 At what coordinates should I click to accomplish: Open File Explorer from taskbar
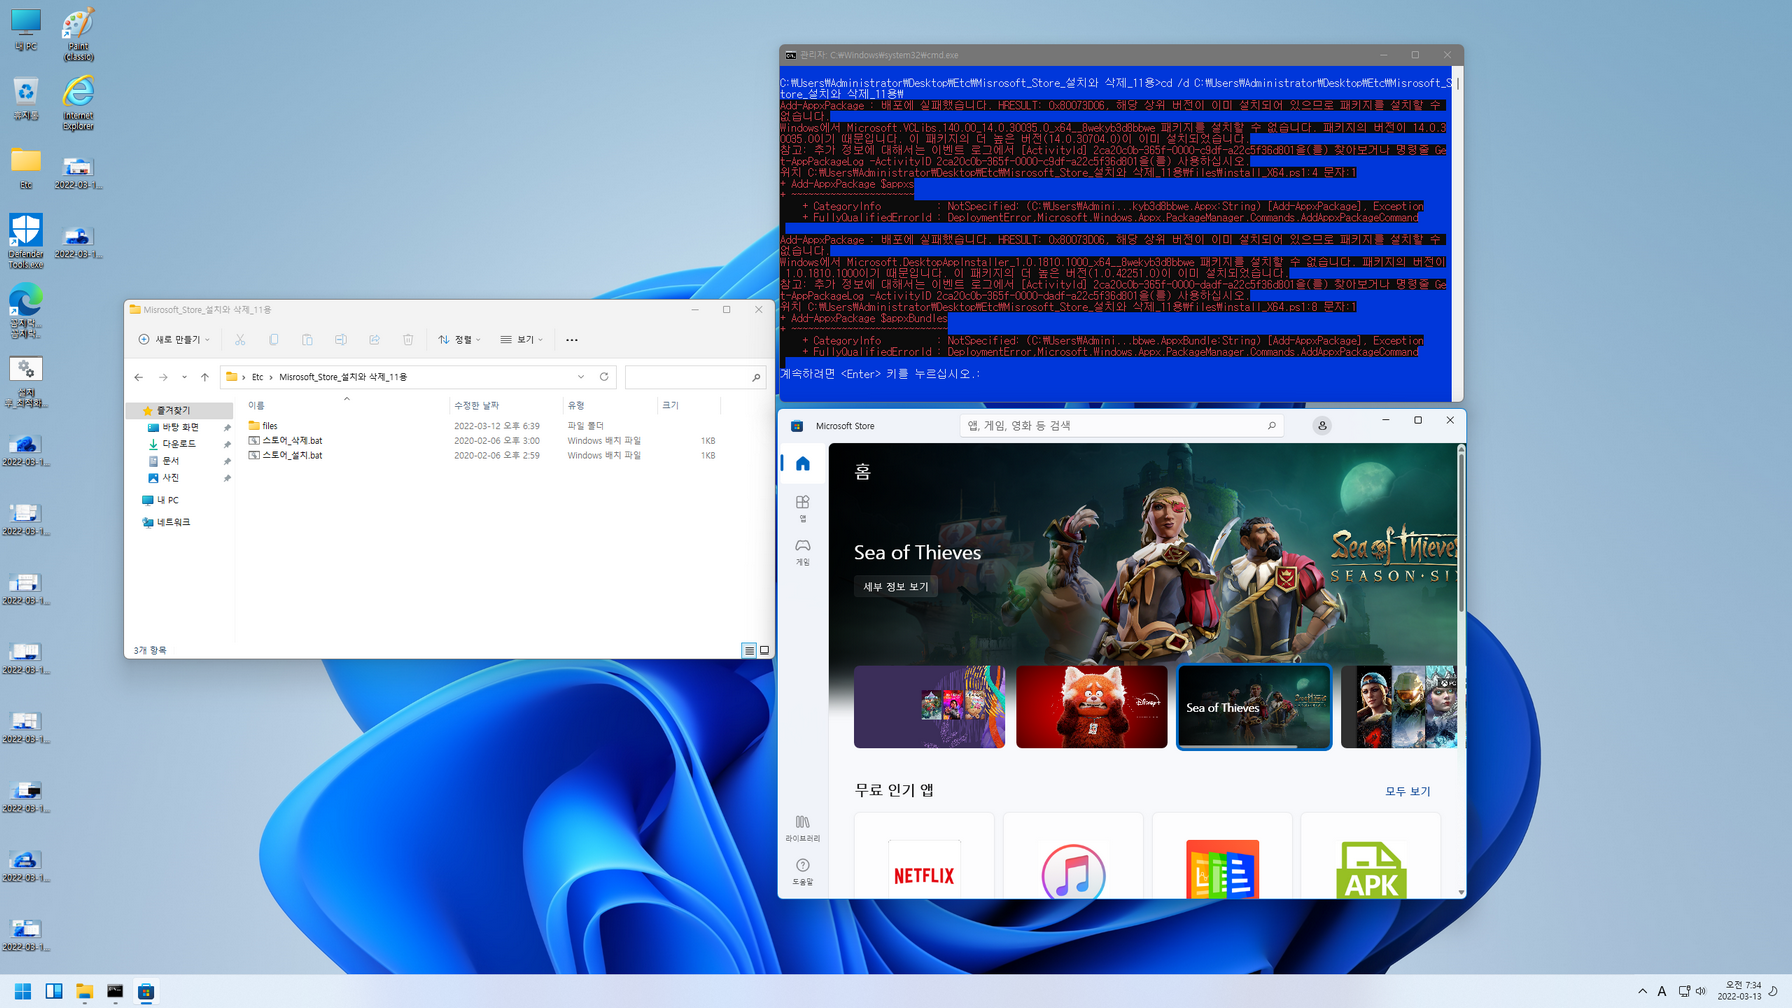click(85, 992)
